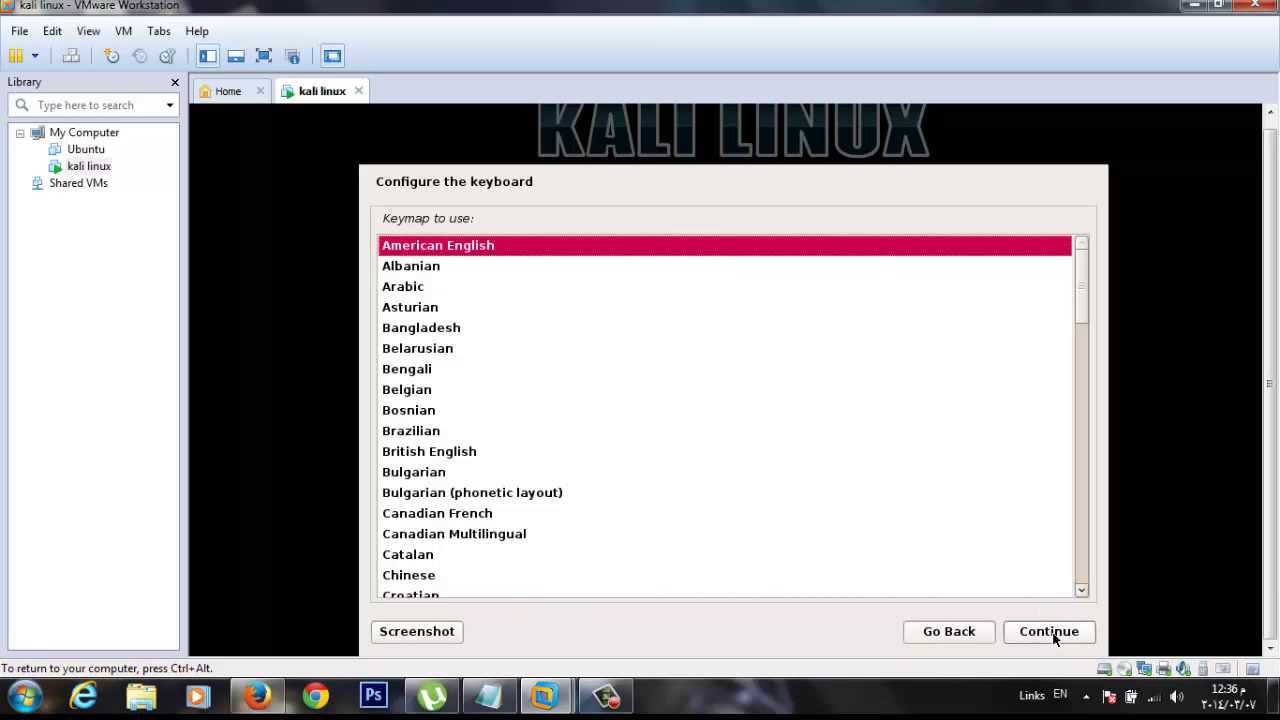1280x720 pixels.
Task: Select Bangladesh keymap
Action: pyautogui.click(x=725, y=328)
